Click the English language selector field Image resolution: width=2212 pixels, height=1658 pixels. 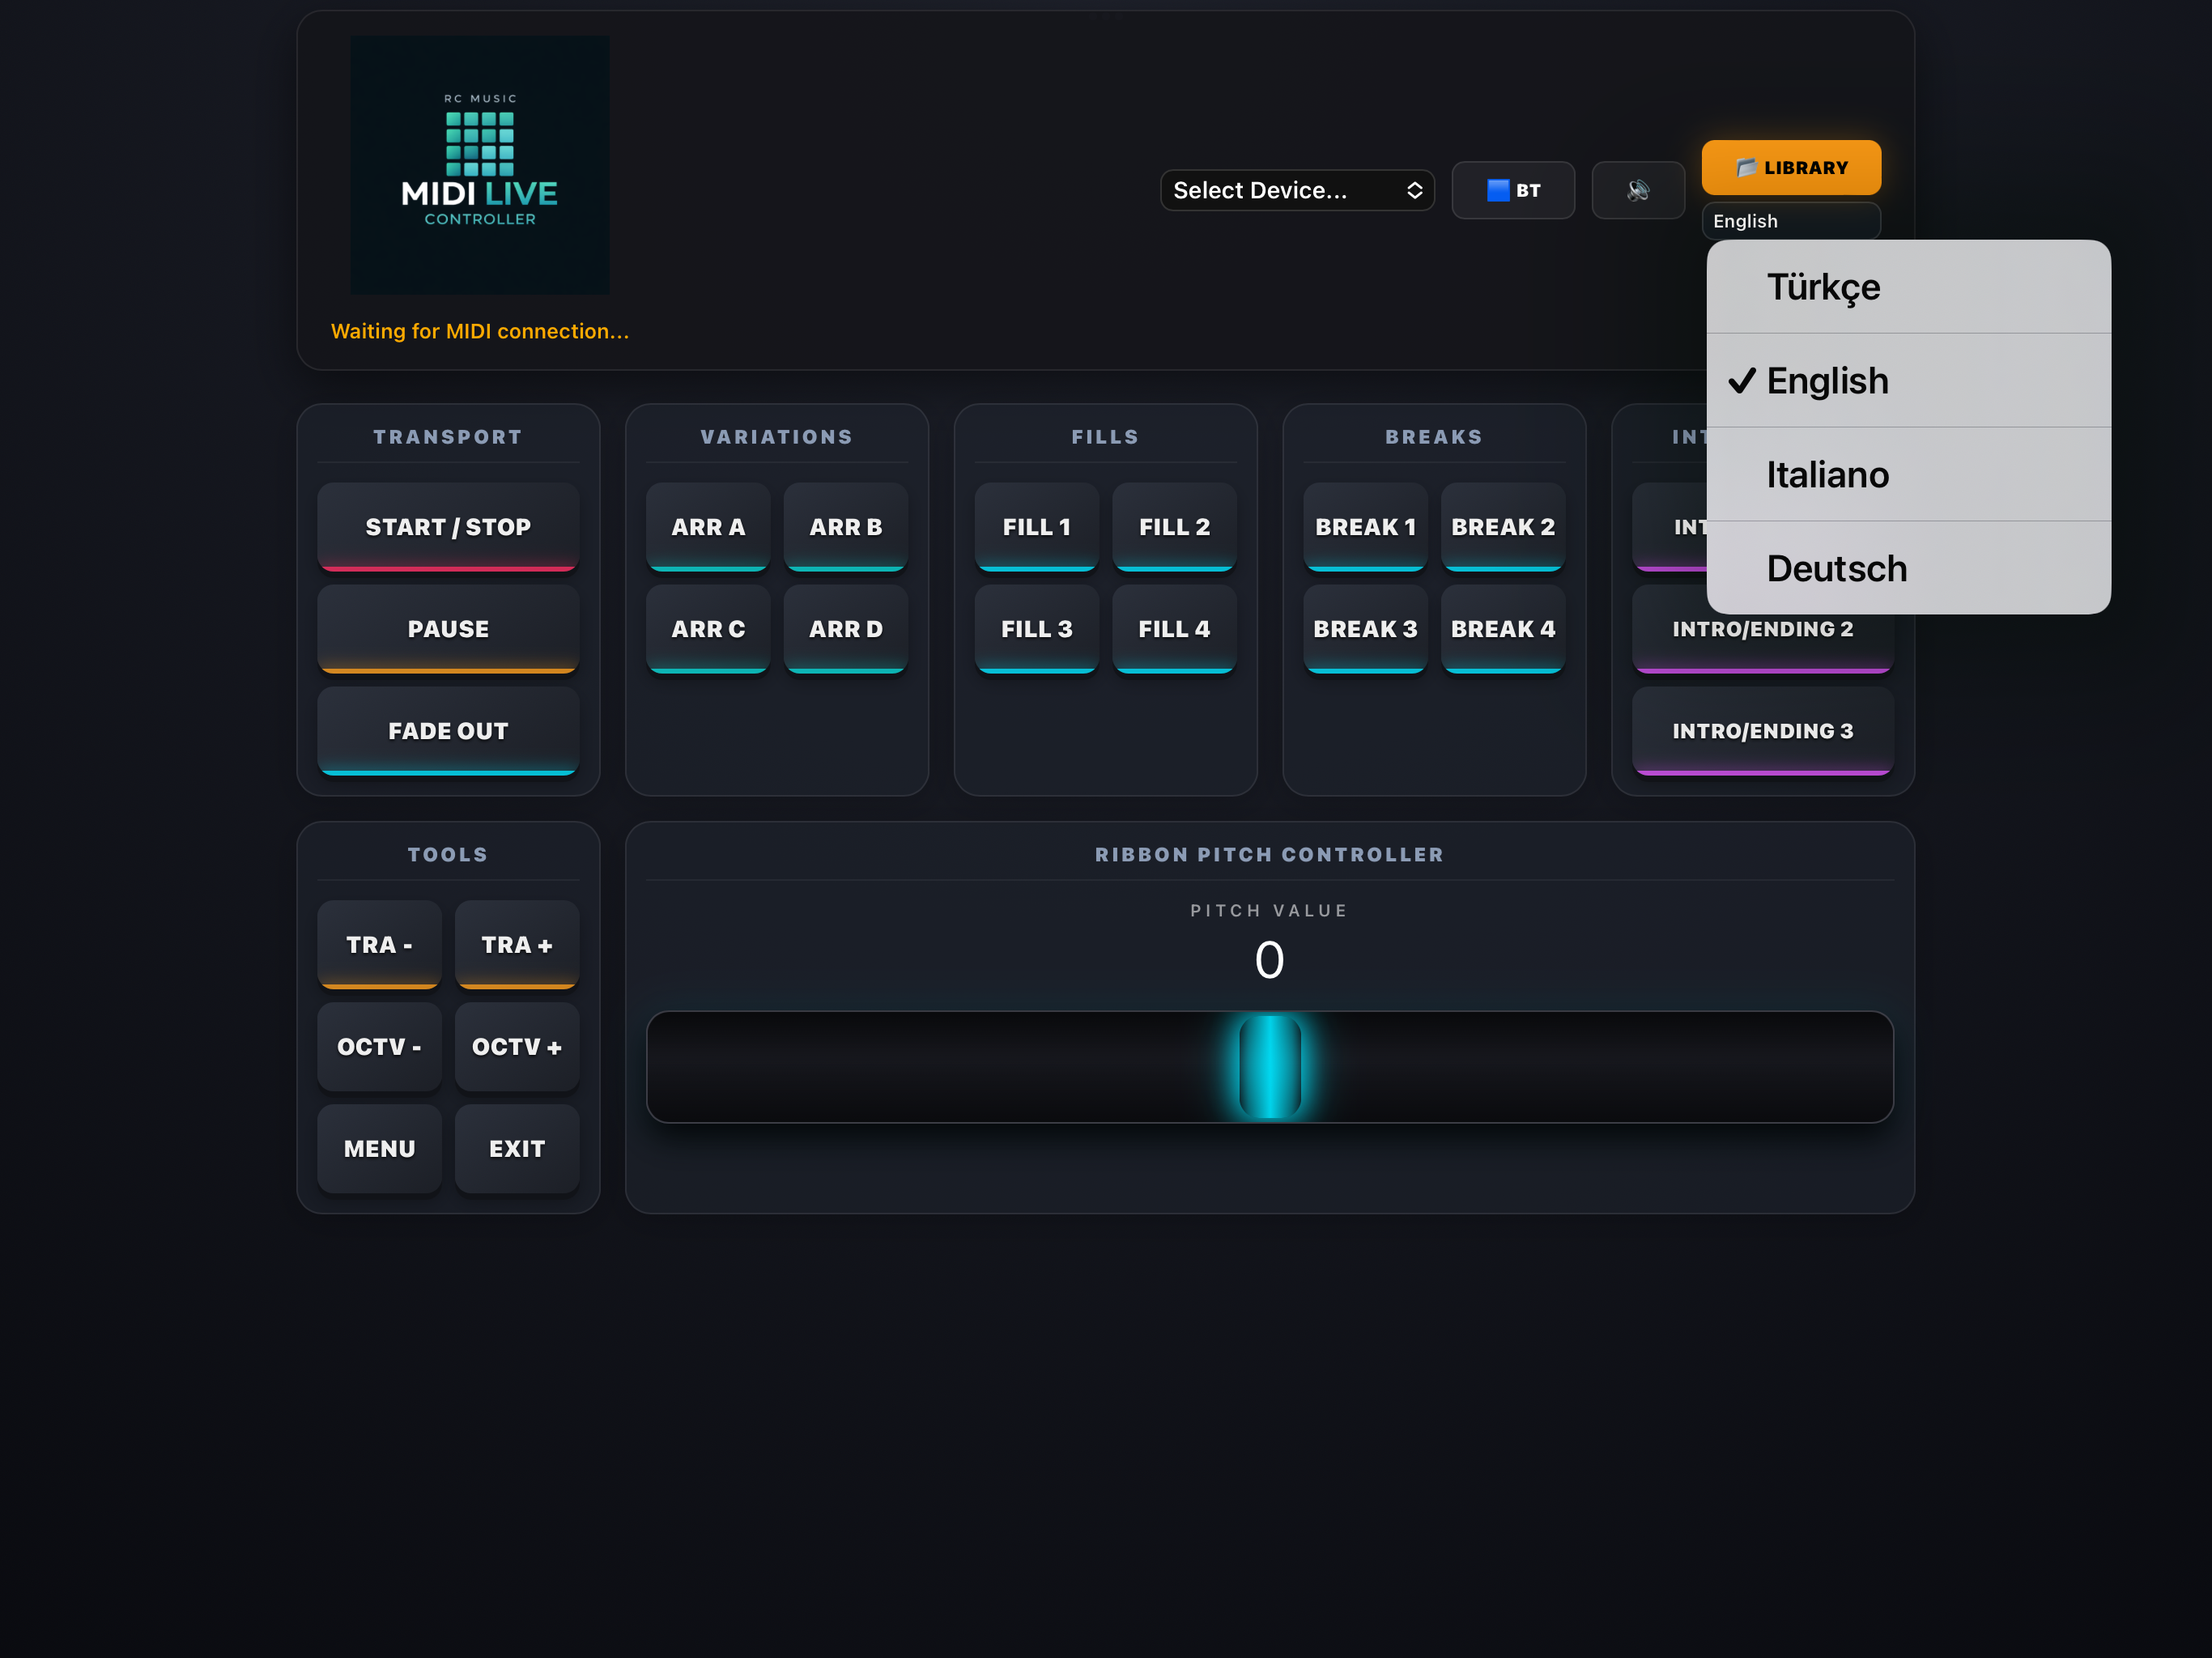pos(1790,221)
